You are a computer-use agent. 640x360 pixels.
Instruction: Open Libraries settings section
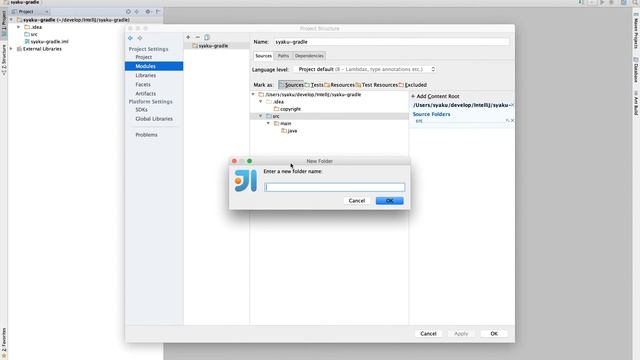[145, 76]
